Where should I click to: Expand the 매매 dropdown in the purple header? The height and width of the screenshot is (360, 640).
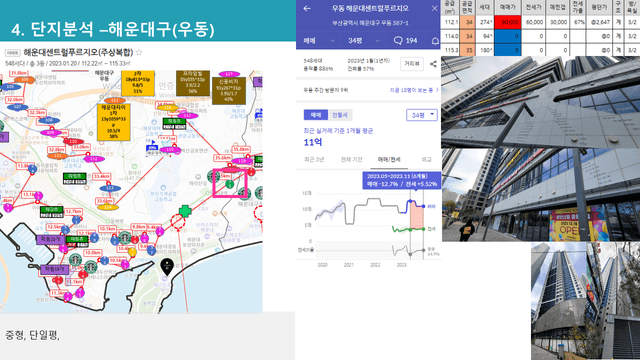pyautogui.click(x=319, y=40)
